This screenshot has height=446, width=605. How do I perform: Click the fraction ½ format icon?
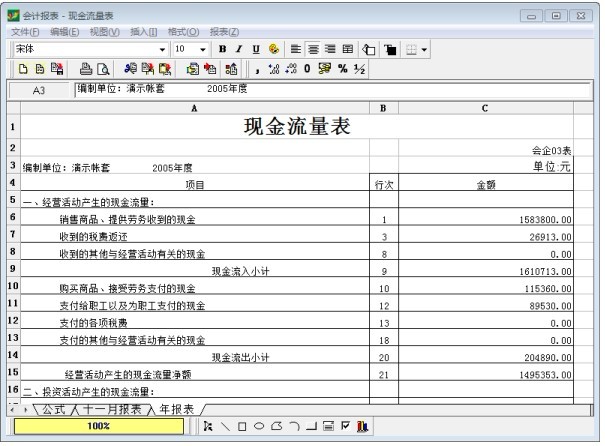(360, 69)
